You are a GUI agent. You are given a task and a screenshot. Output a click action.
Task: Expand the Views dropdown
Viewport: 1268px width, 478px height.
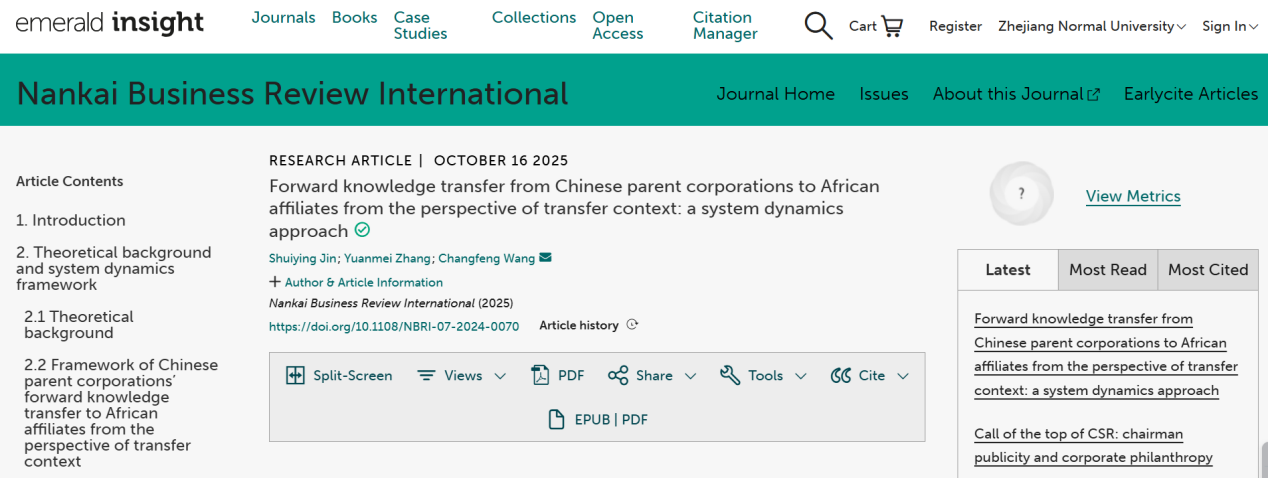[461, 376]
